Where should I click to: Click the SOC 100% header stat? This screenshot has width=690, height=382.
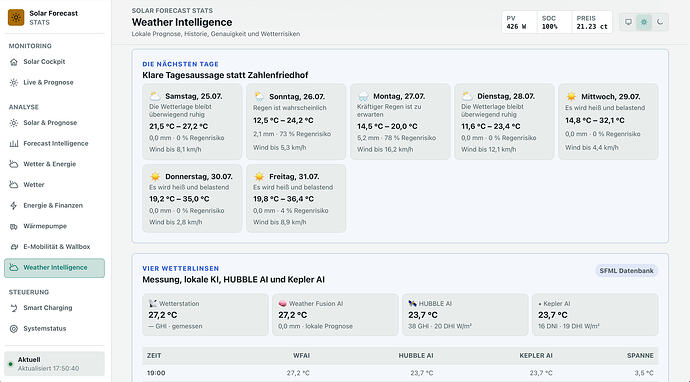[554, 22]
